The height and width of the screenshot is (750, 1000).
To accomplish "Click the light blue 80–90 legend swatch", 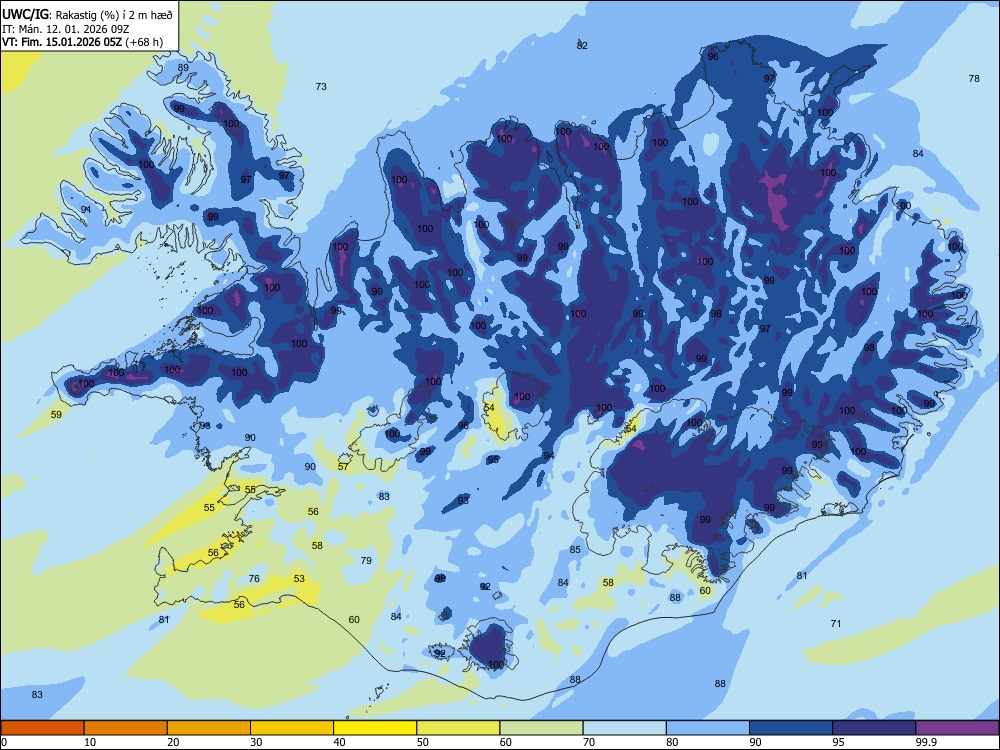I will click(708, 728).
